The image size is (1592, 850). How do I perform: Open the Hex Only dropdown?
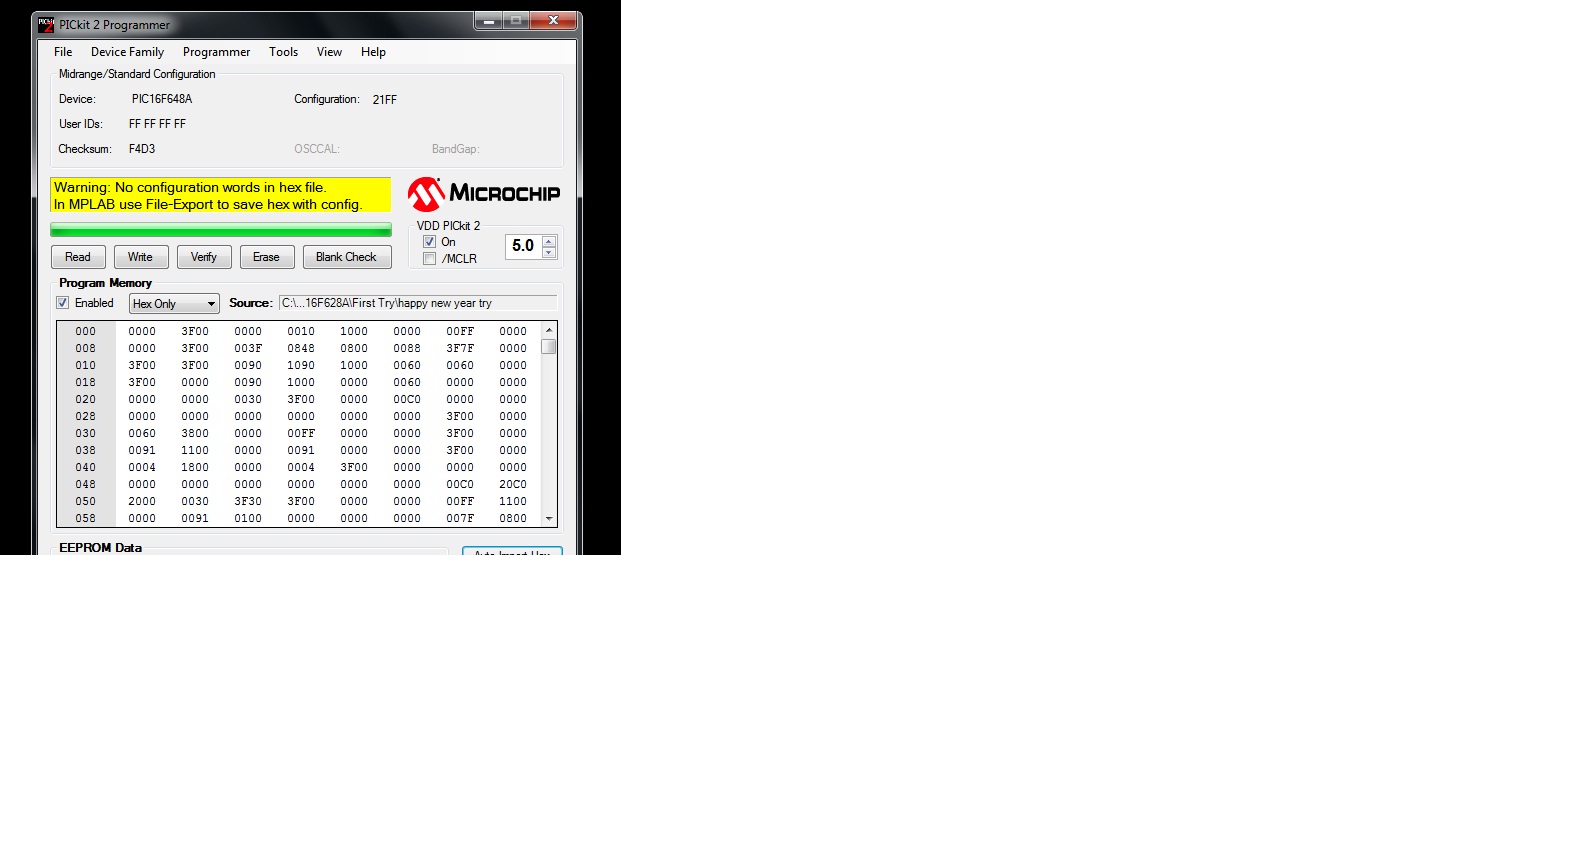tap(174, 304)
